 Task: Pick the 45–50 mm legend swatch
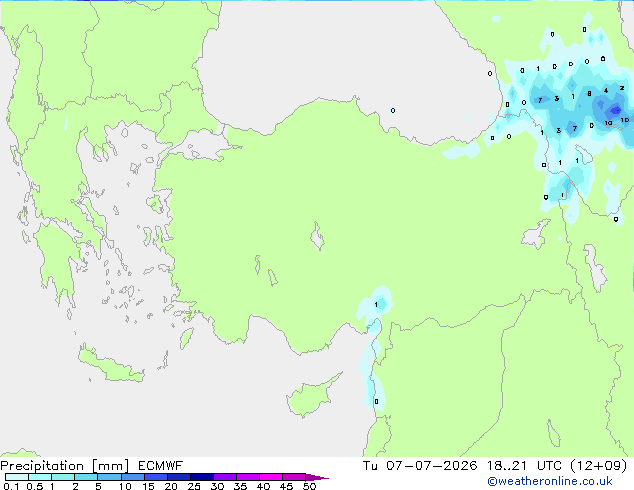click(x=294, y=477)
